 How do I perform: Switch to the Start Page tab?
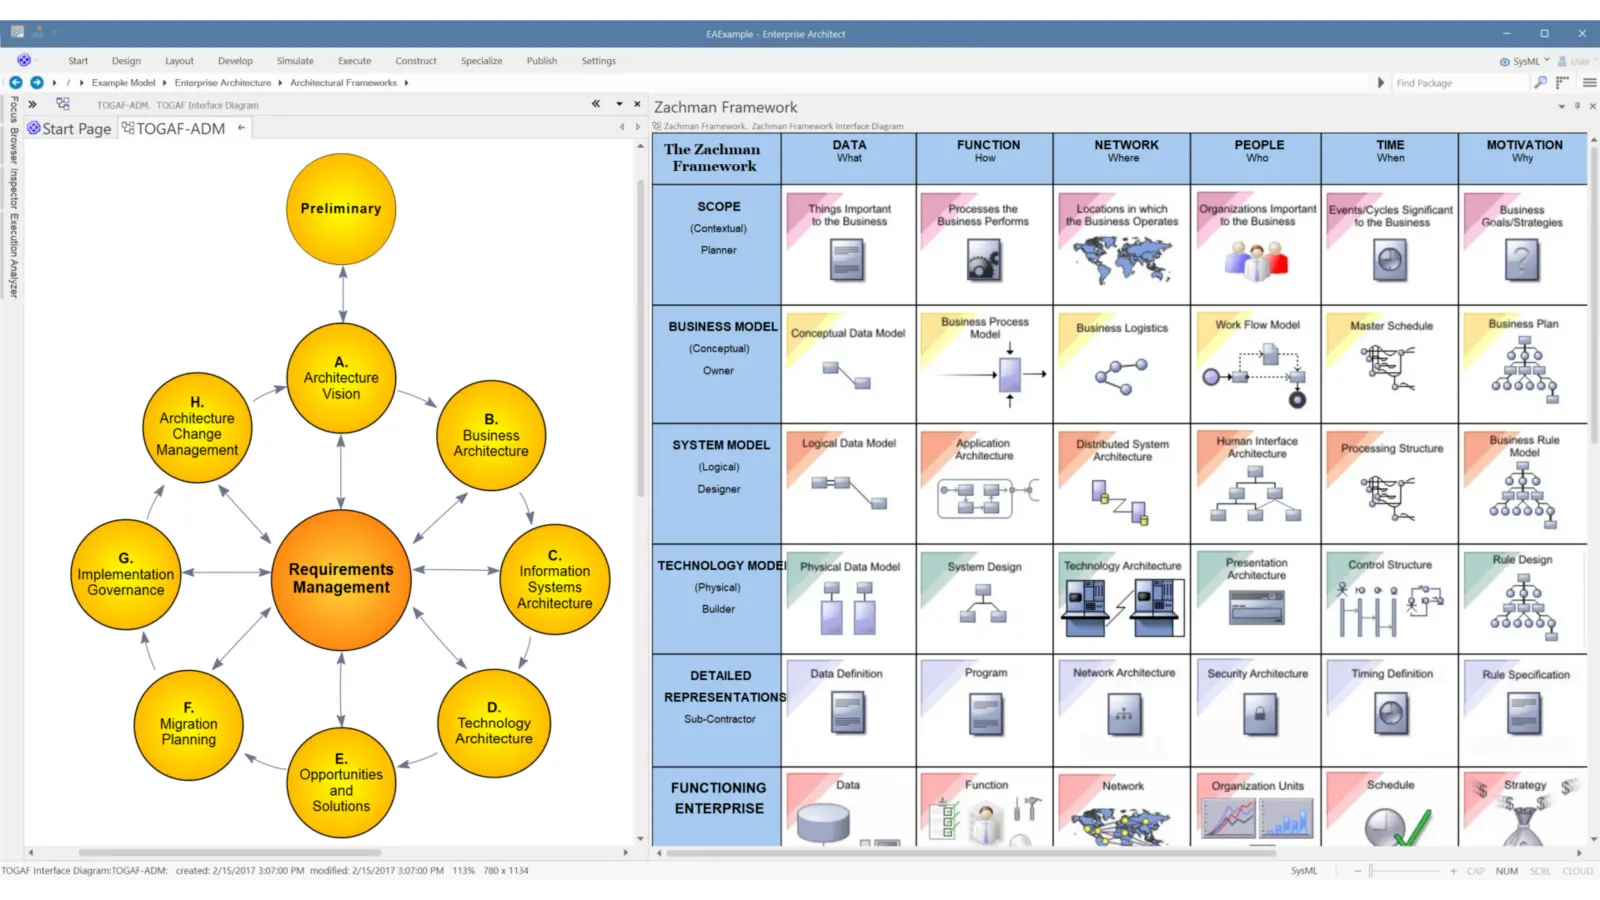coord(70,128)
